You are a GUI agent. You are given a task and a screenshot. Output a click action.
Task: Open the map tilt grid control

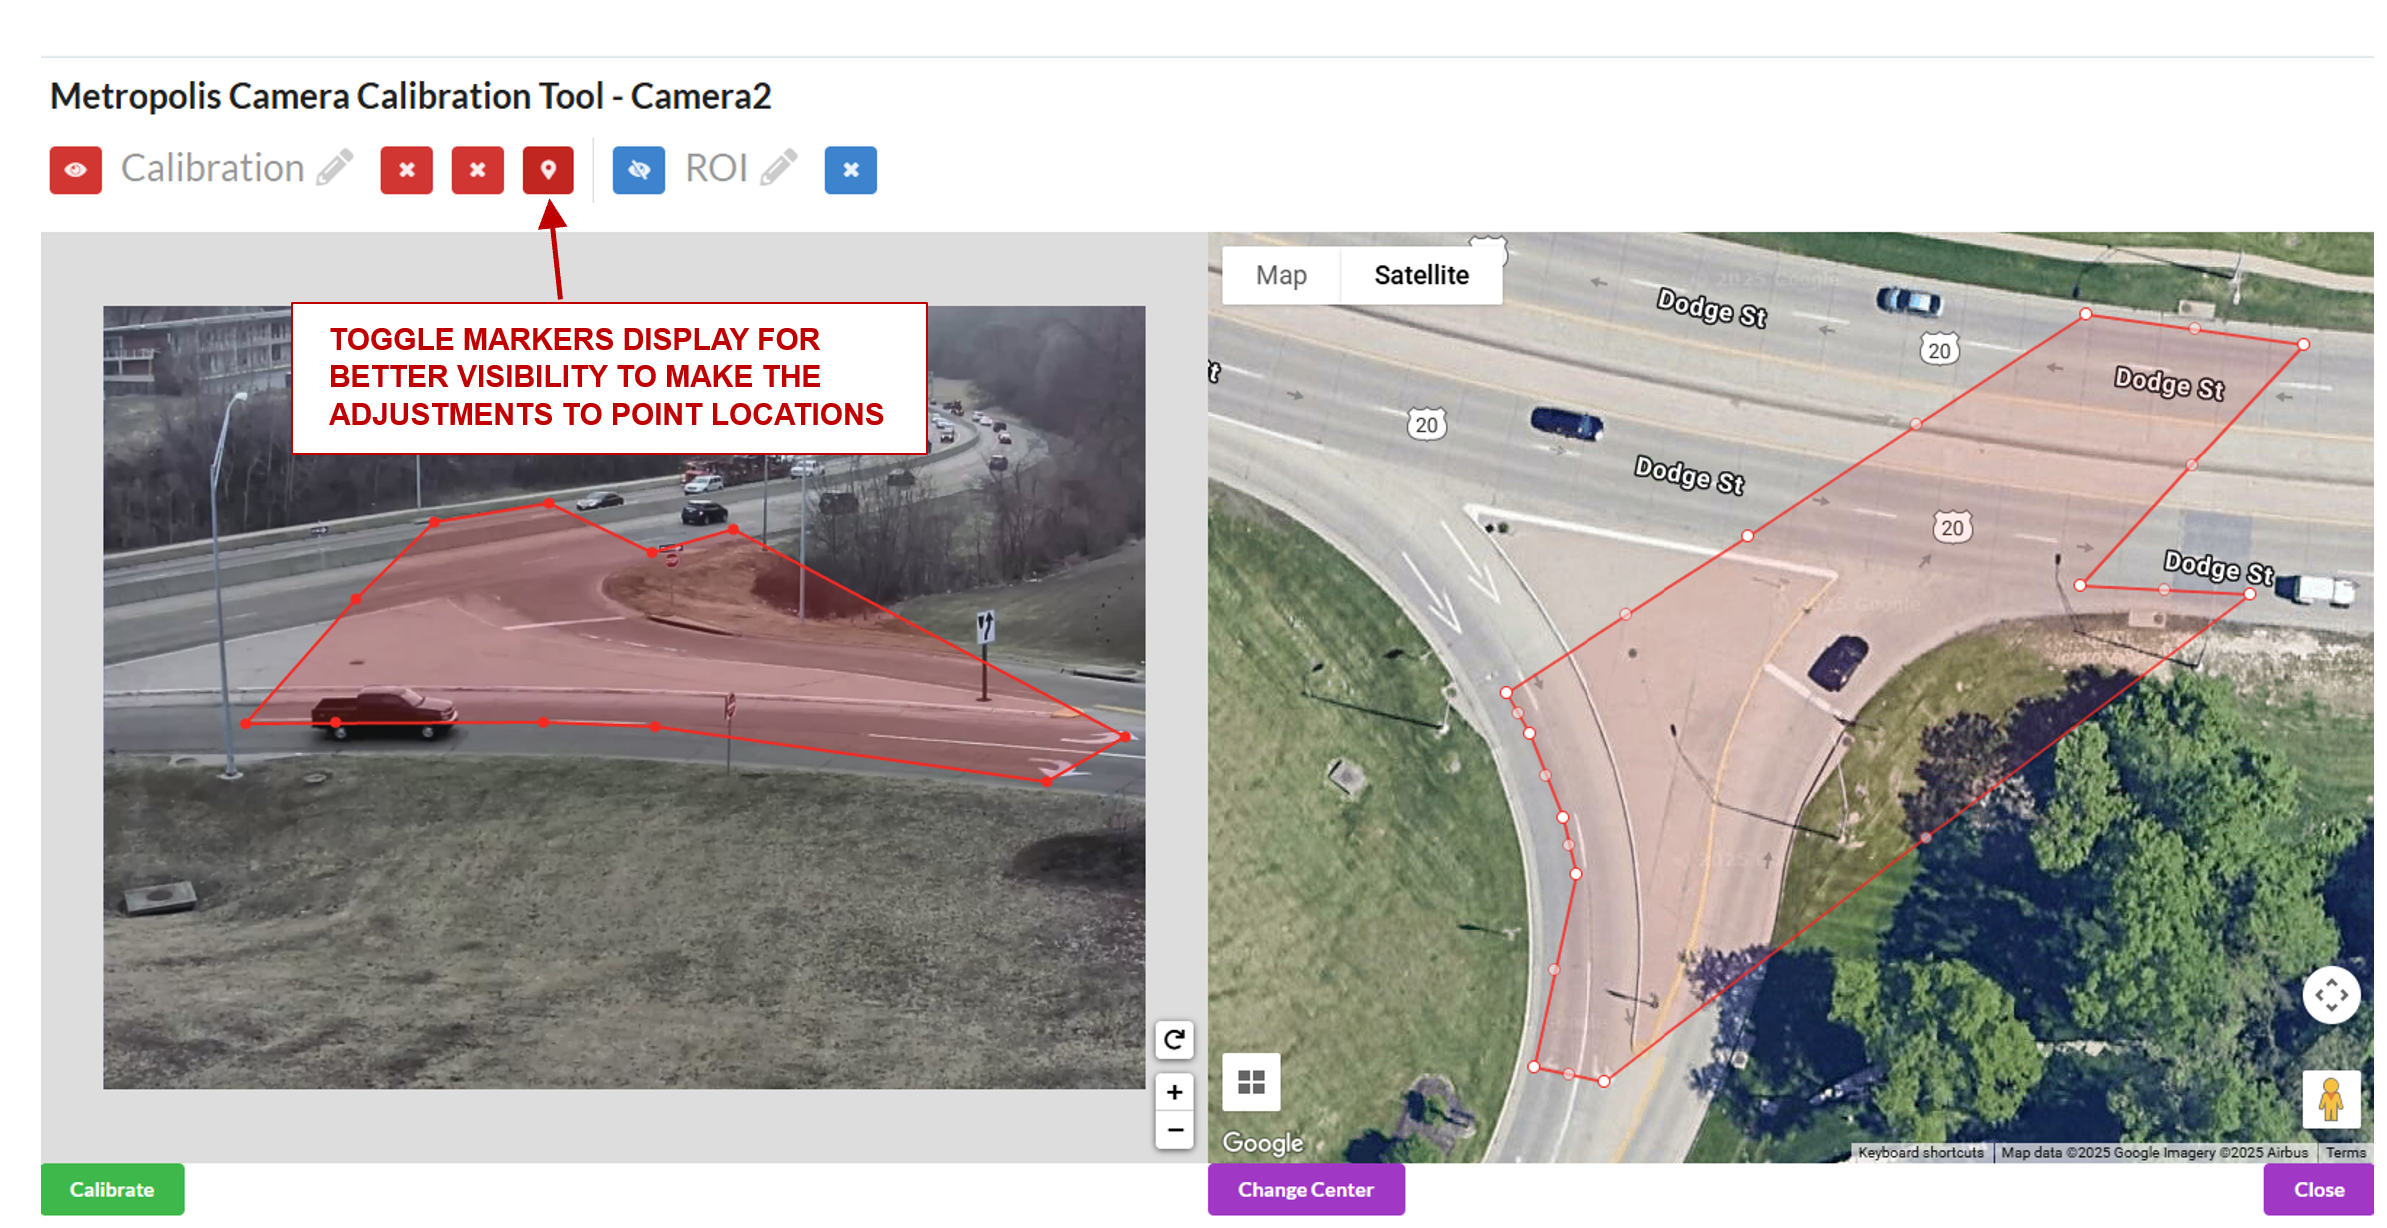tap(1251, 1082)
